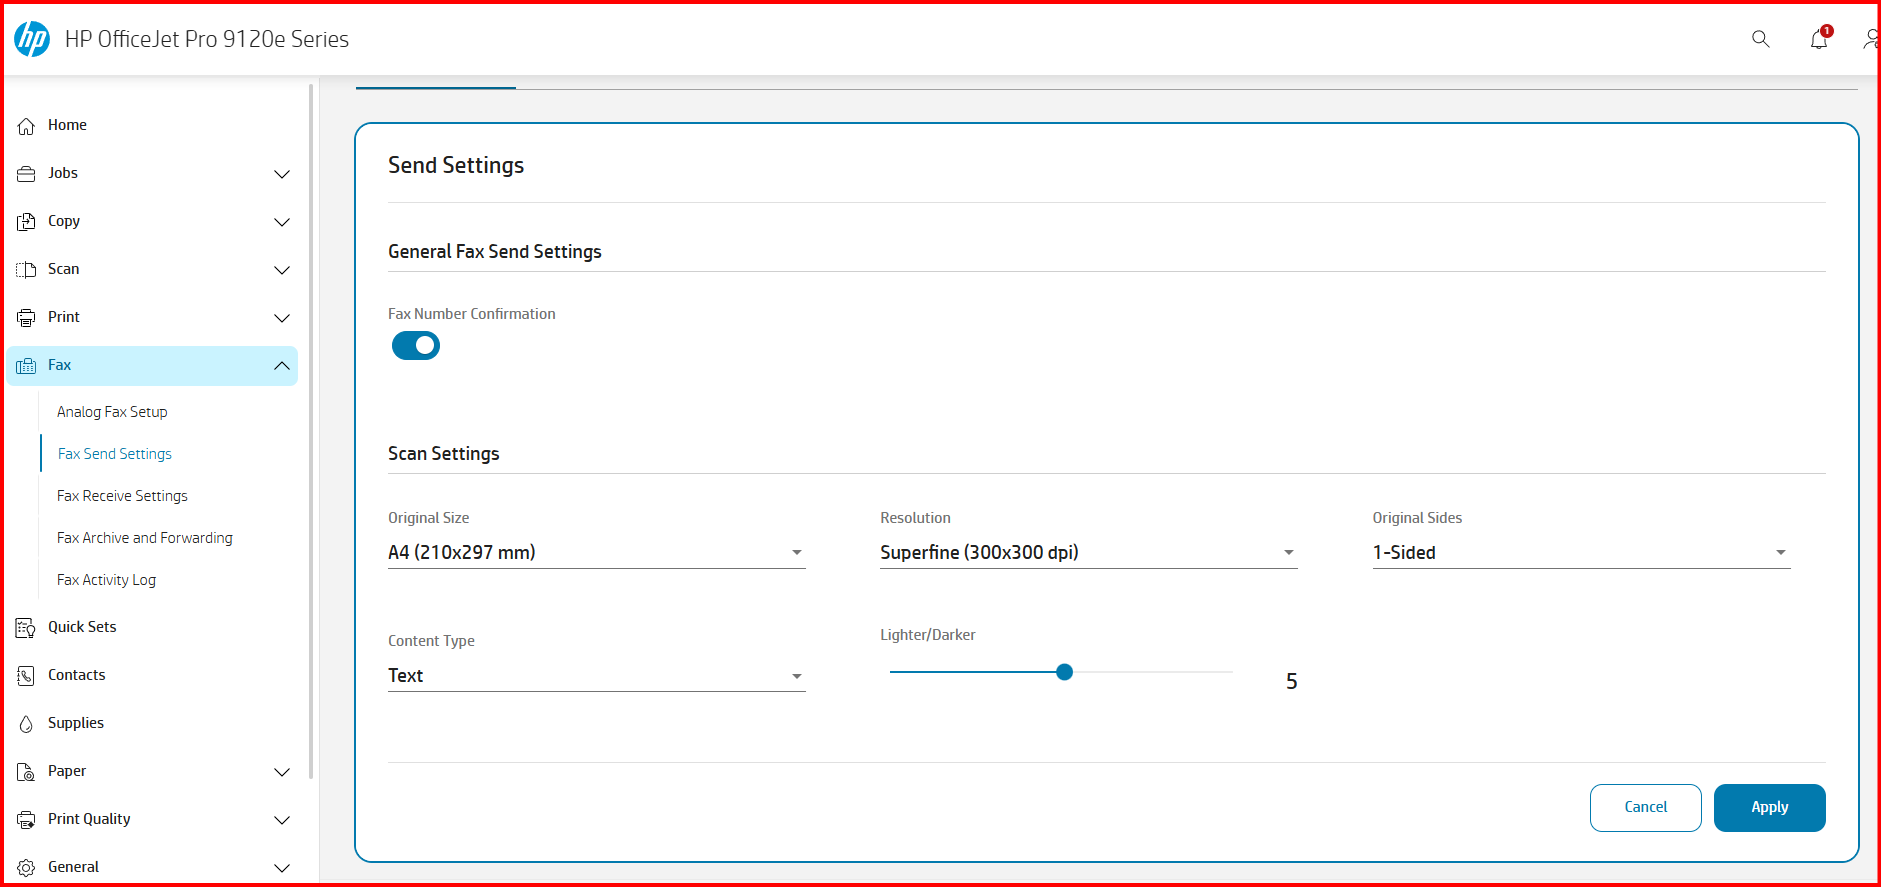Click the Apply button
This screenshot has width=1881, height=887.
coord(1770,808)
